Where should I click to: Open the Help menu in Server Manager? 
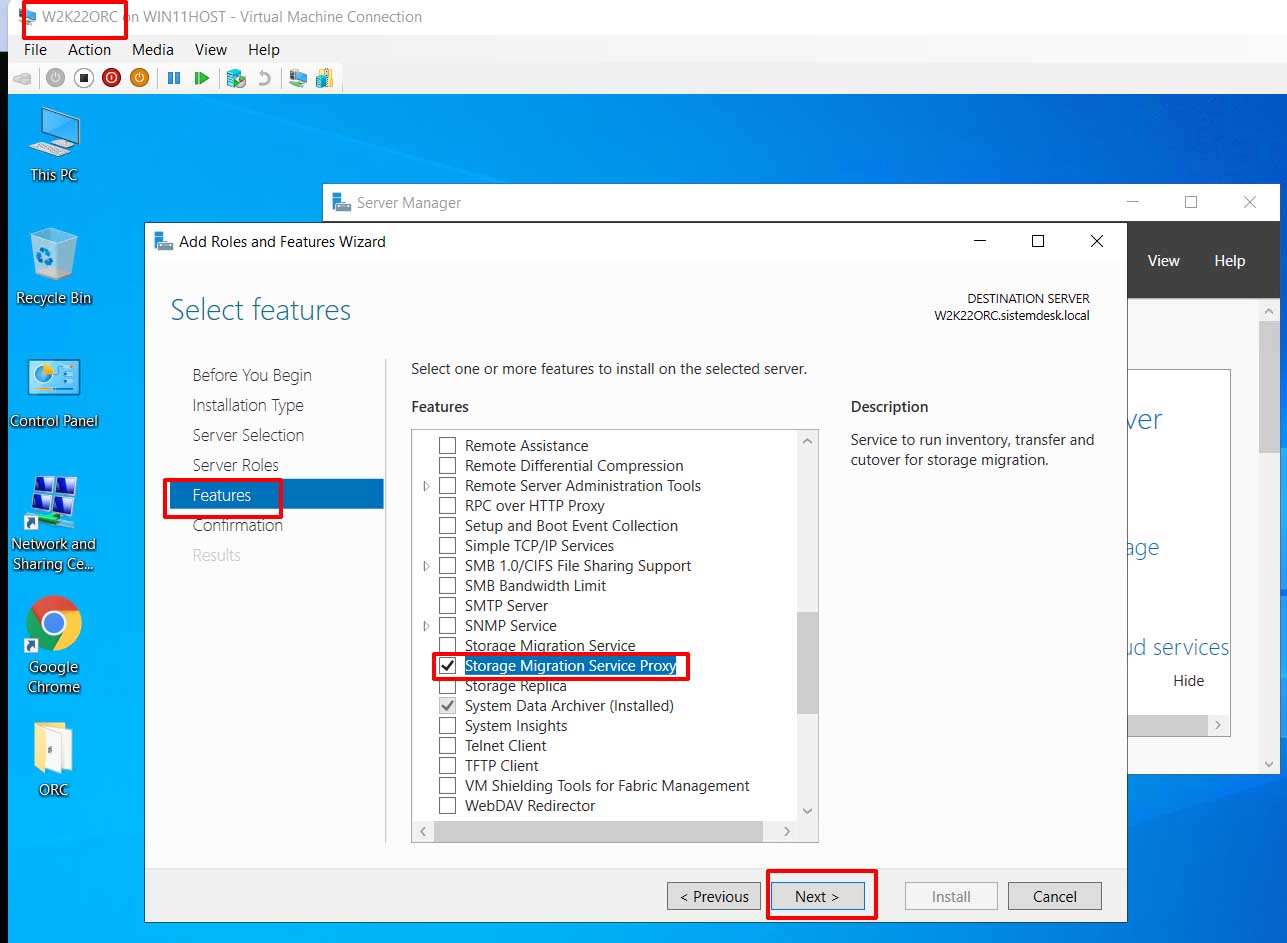[1230, 261]
